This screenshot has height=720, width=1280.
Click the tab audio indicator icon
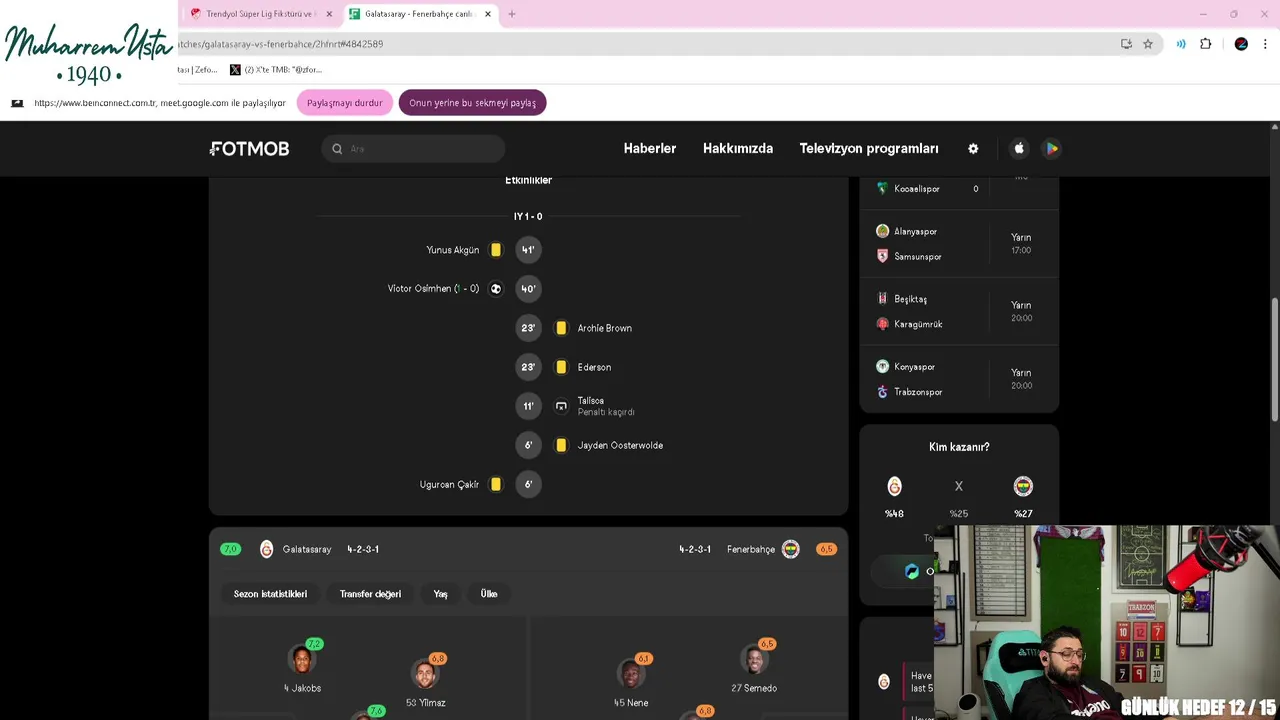tap(1181, 44)
